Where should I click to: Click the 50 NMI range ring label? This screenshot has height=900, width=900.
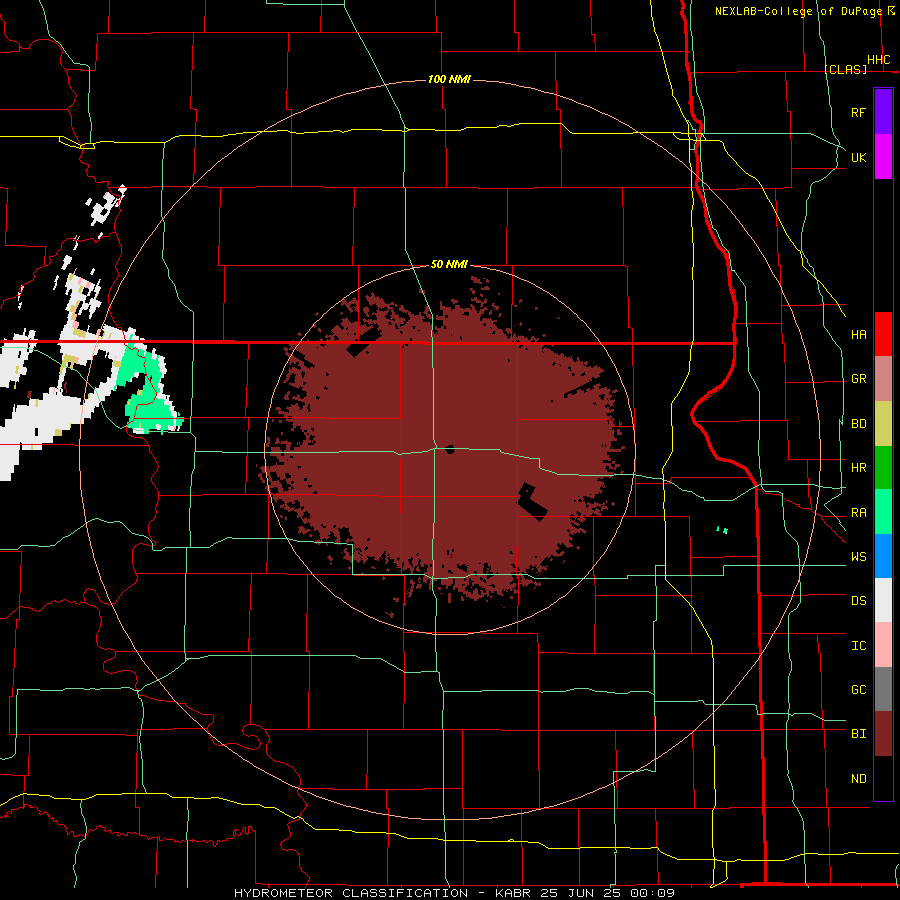449,264
